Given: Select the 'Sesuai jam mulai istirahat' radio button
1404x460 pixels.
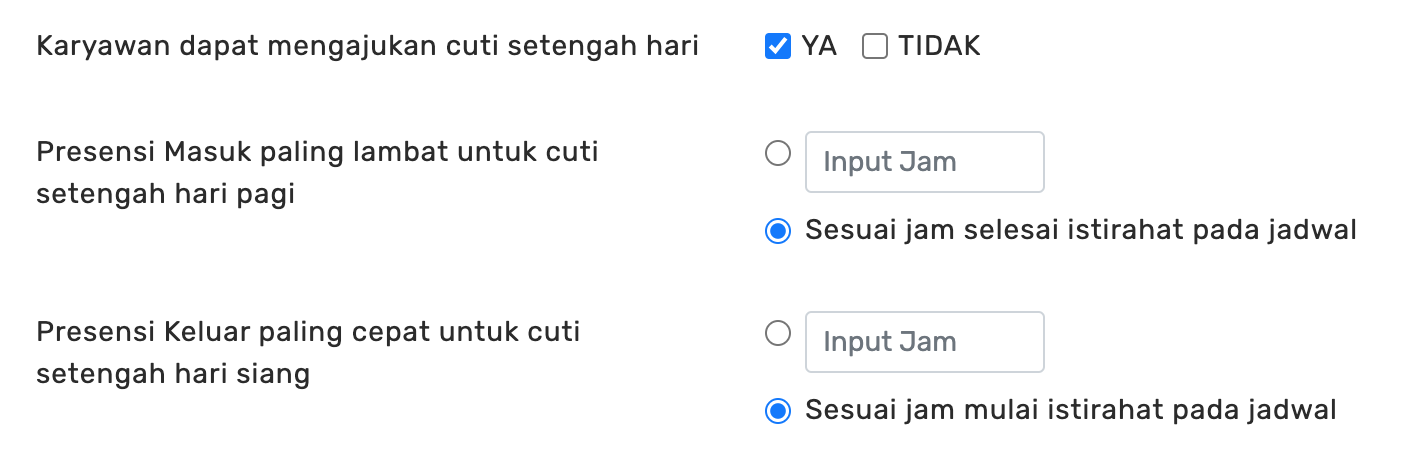Looking at the screenshot, I should point(777,411).
